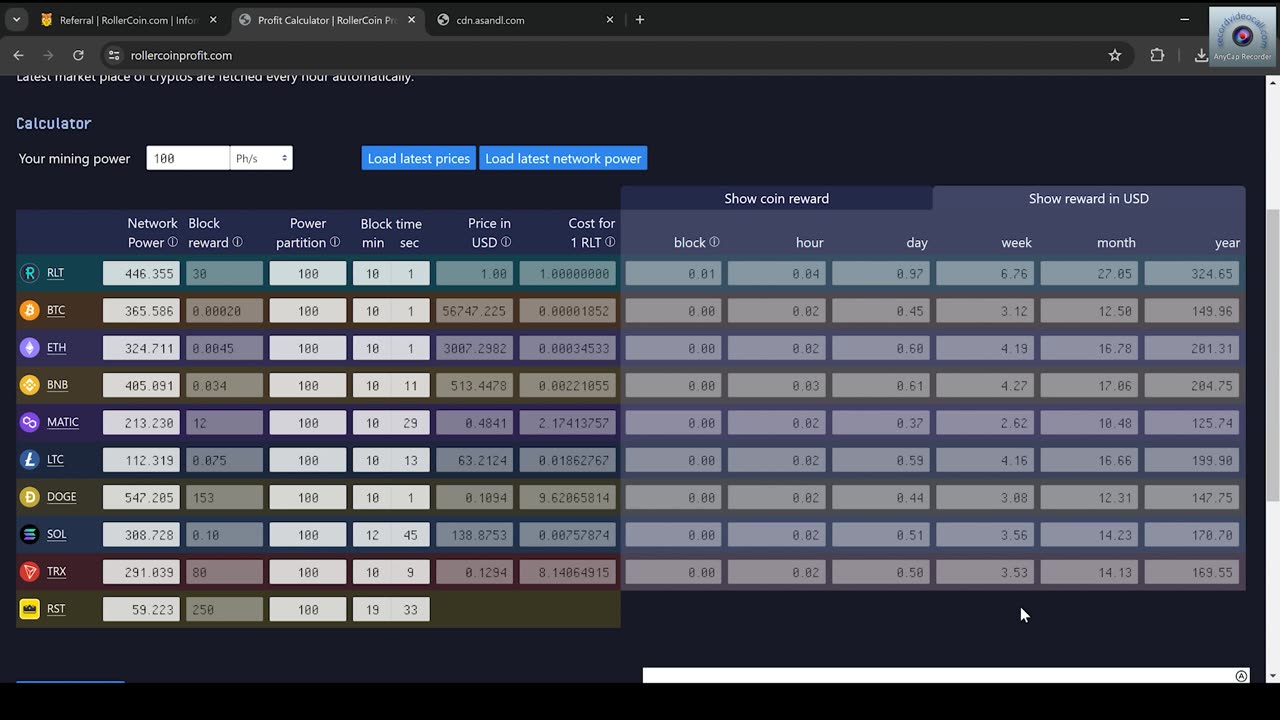Viewport: 1280px width, 720px height.
Task: Open the BTC coin link
Action: tap(56, 310)
